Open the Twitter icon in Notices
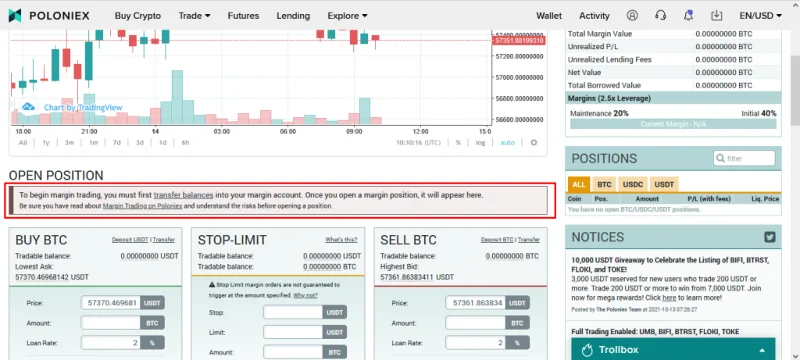800x360 pixels. pyautogui.click(x=769, y=237)
